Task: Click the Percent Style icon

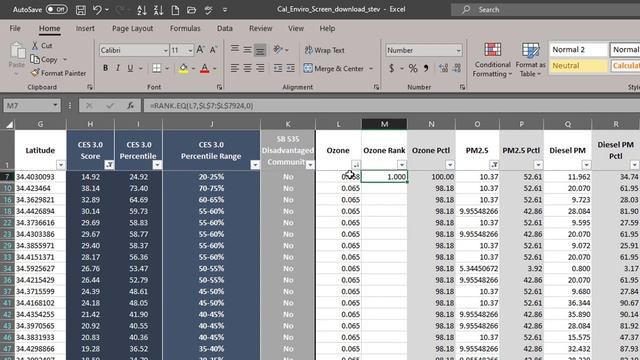Action: pyautogui.click(x=413, y=68)
